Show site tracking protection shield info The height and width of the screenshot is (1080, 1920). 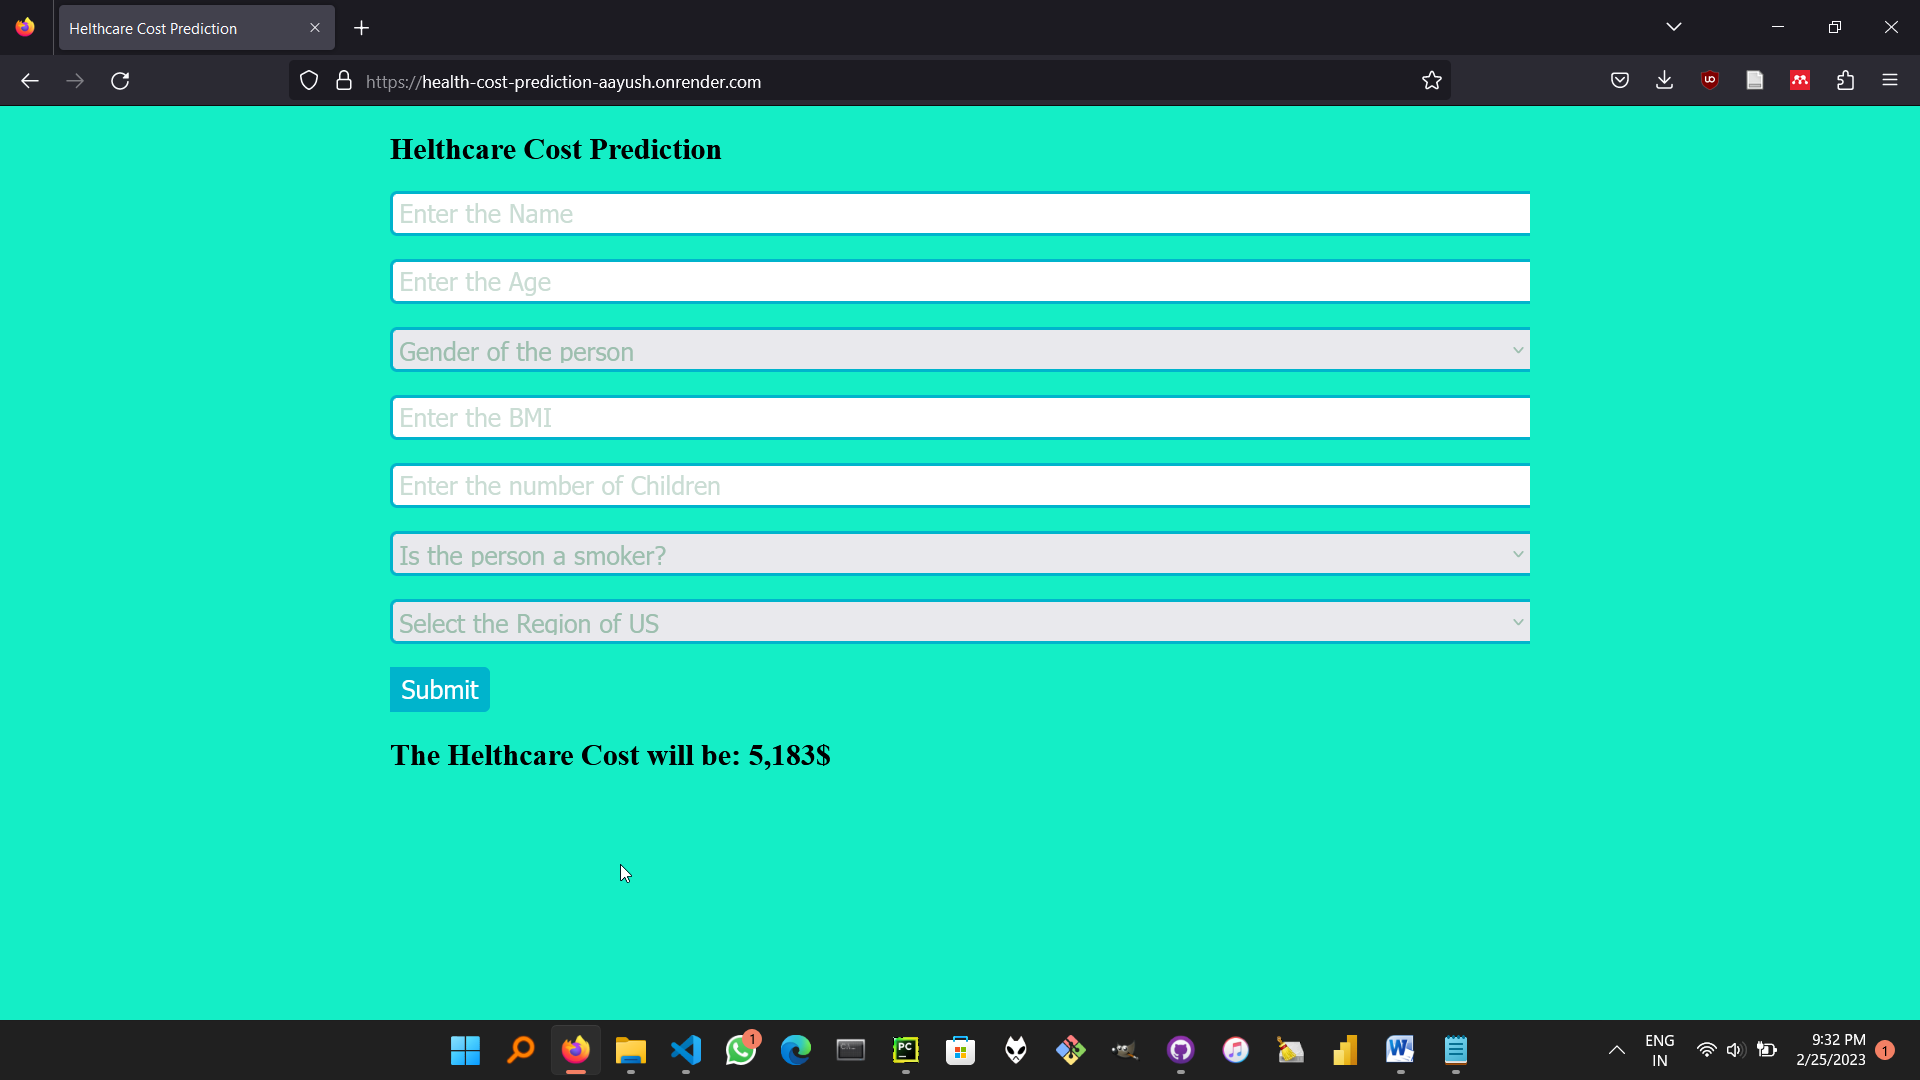(309, 81)
